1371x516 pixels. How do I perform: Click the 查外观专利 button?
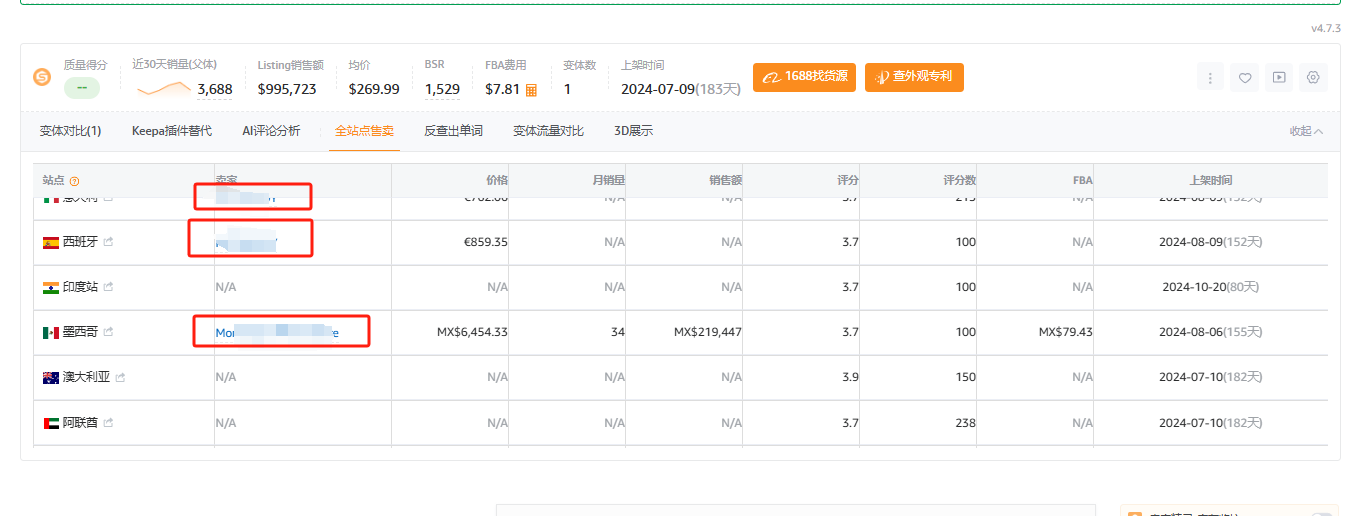pyautogui.click(x=914, y=77)
